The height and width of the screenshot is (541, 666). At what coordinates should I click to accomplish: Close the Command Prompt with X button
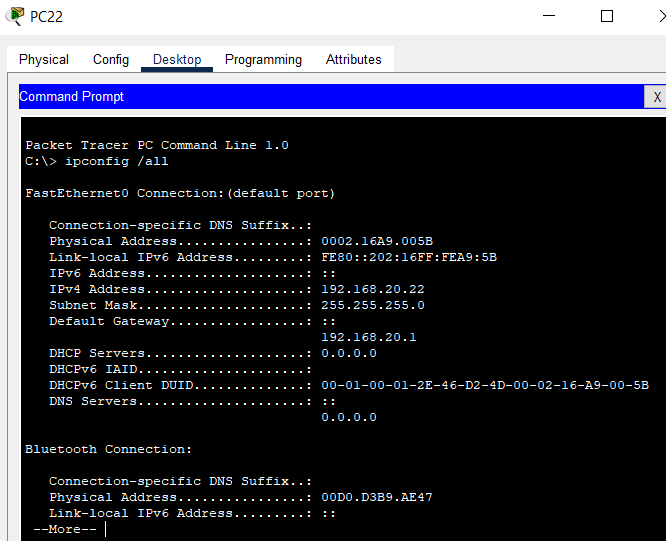[x=656, y=97]
